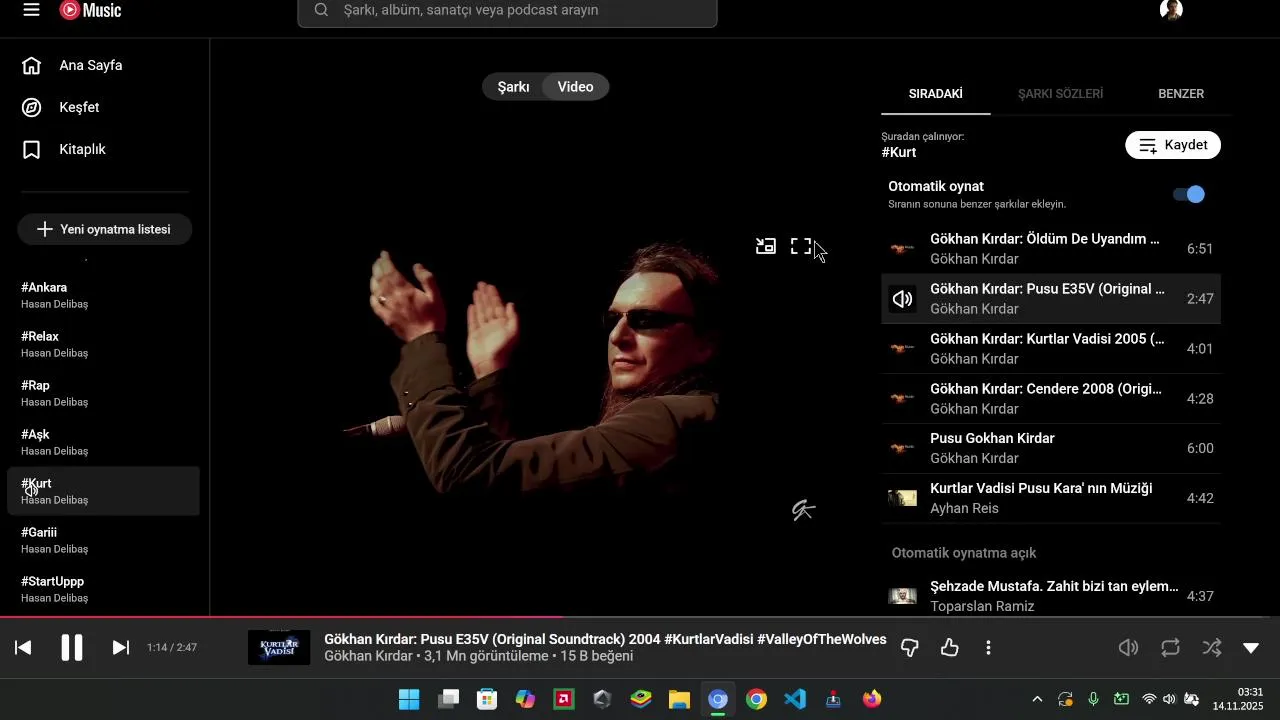Image resolution: width=1280 pixels, height=720 pixels.
Task: Click the #Kurt queue source link
Action: [x=899, y=152]
